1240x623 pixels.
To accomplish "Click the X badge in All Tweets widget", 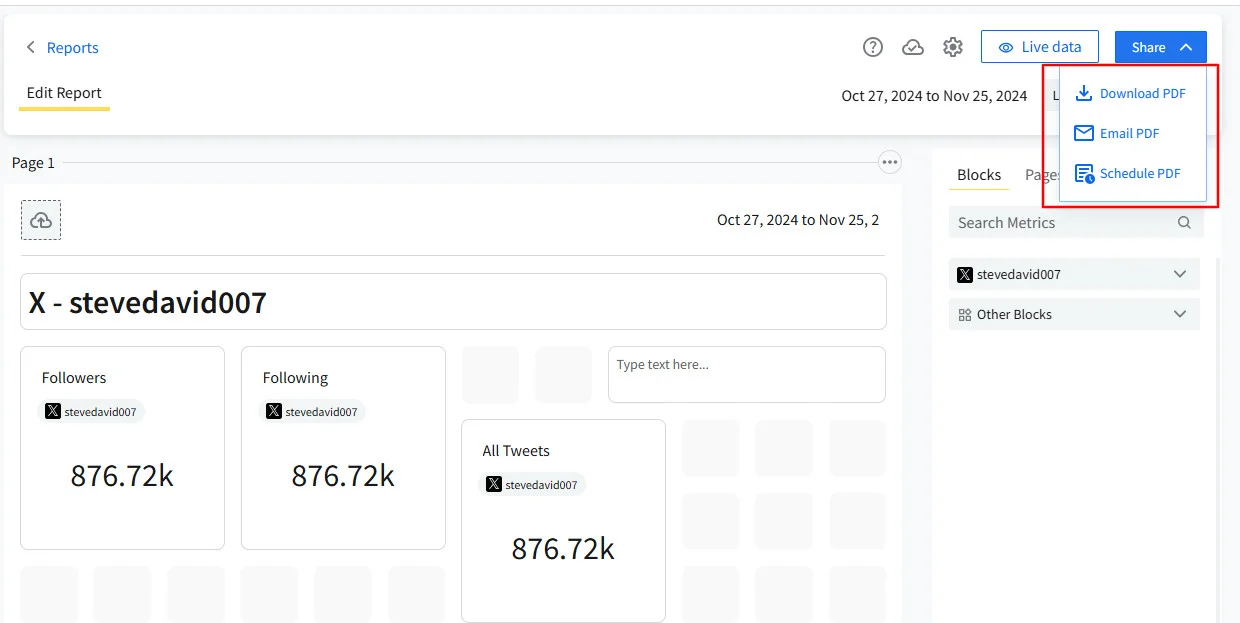I will tap(492, 484).
